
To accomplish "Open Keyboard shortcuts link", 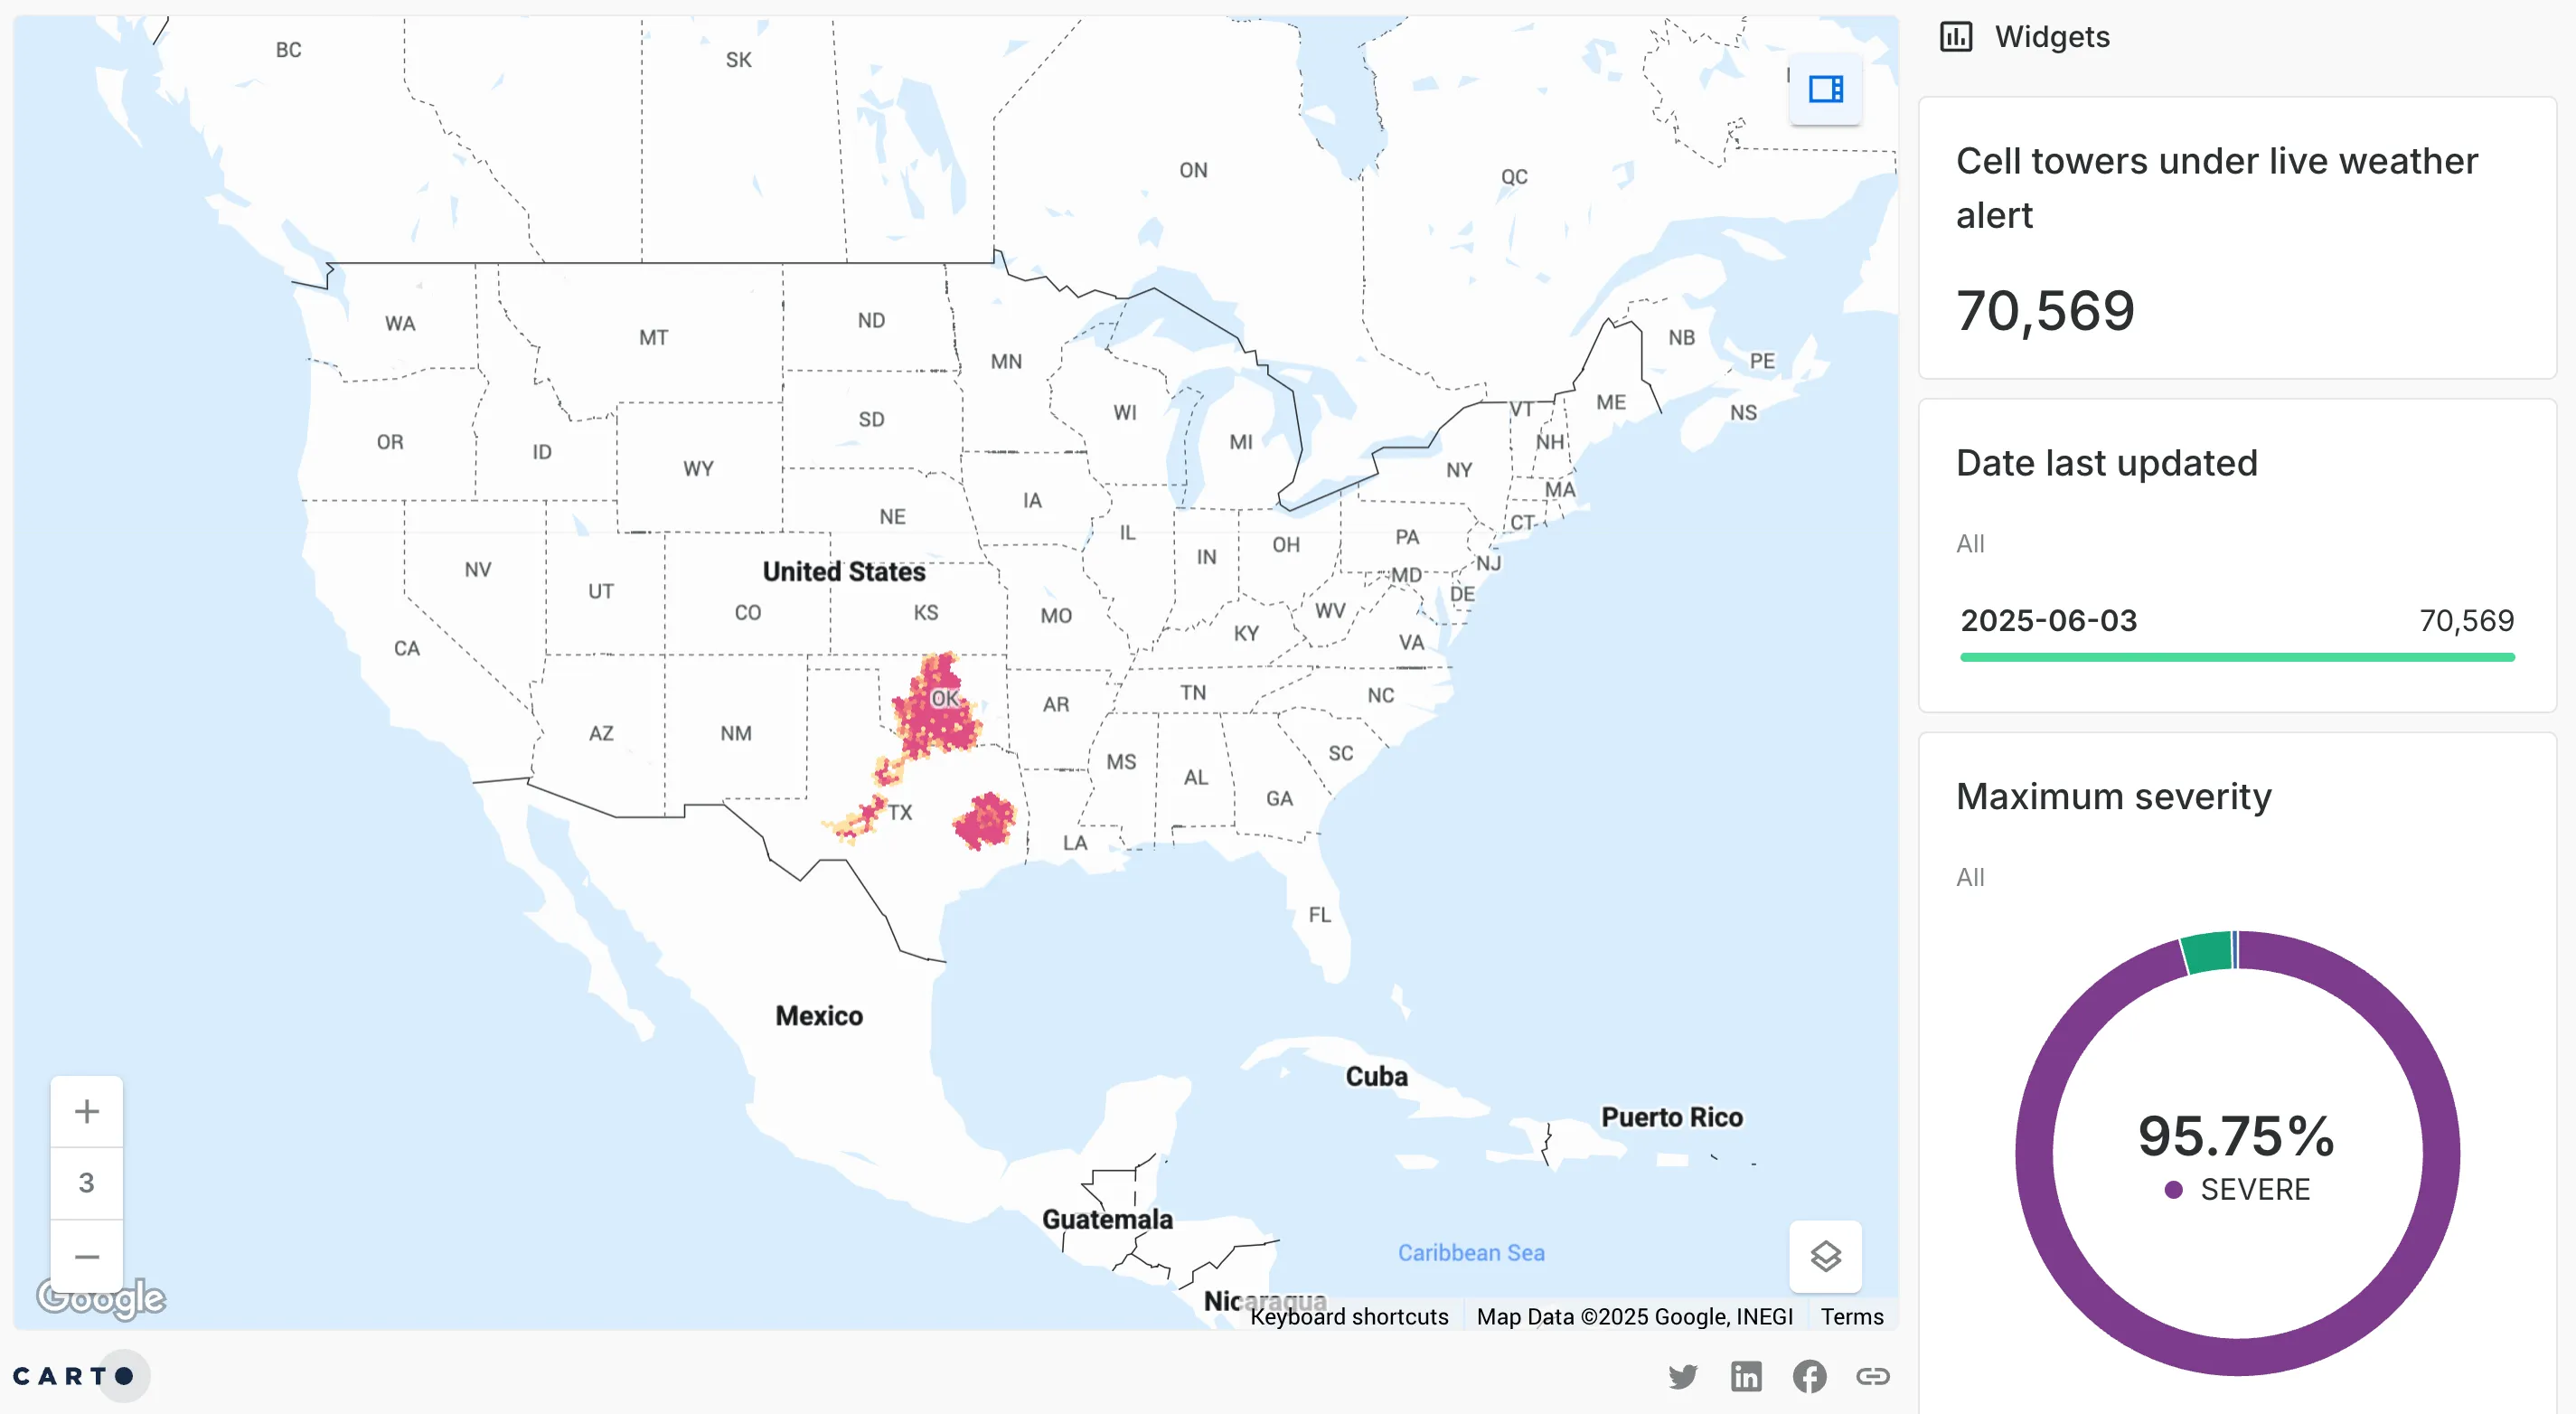I will pyautogui.click(x=1348, y=1316).
